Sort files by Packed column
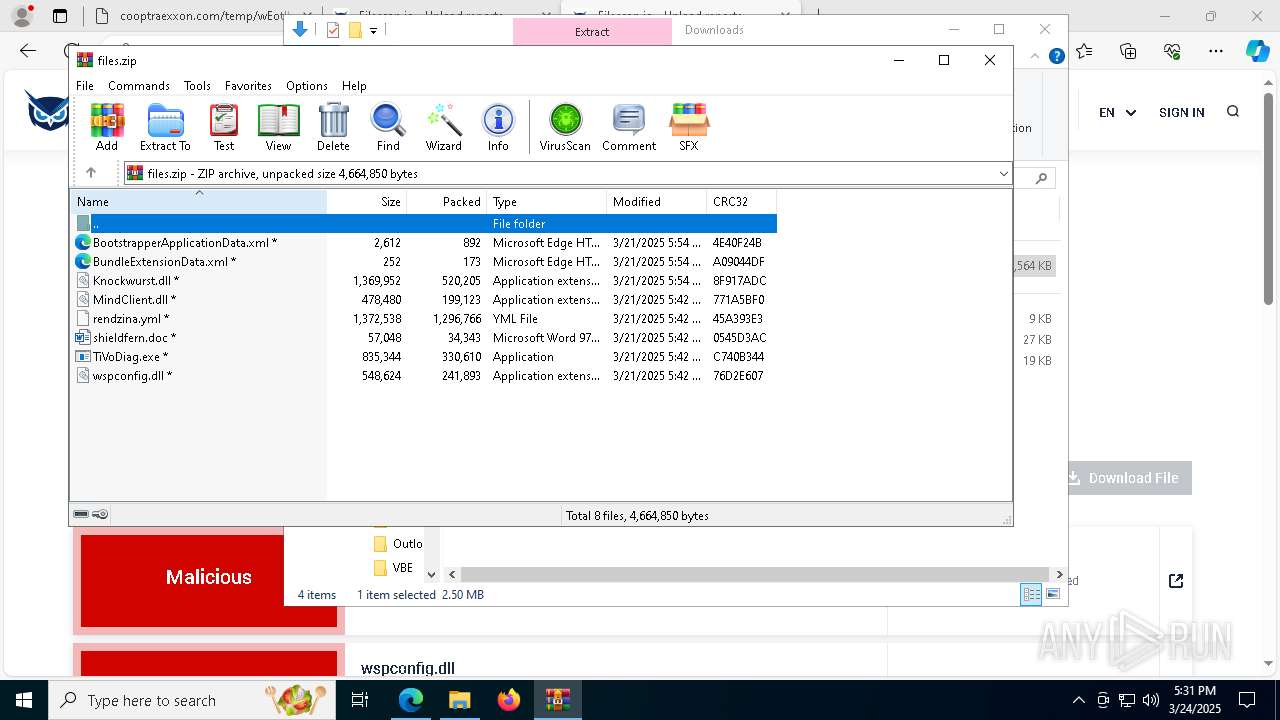This screenshot has width=1280, height=720. coord(446,202)
